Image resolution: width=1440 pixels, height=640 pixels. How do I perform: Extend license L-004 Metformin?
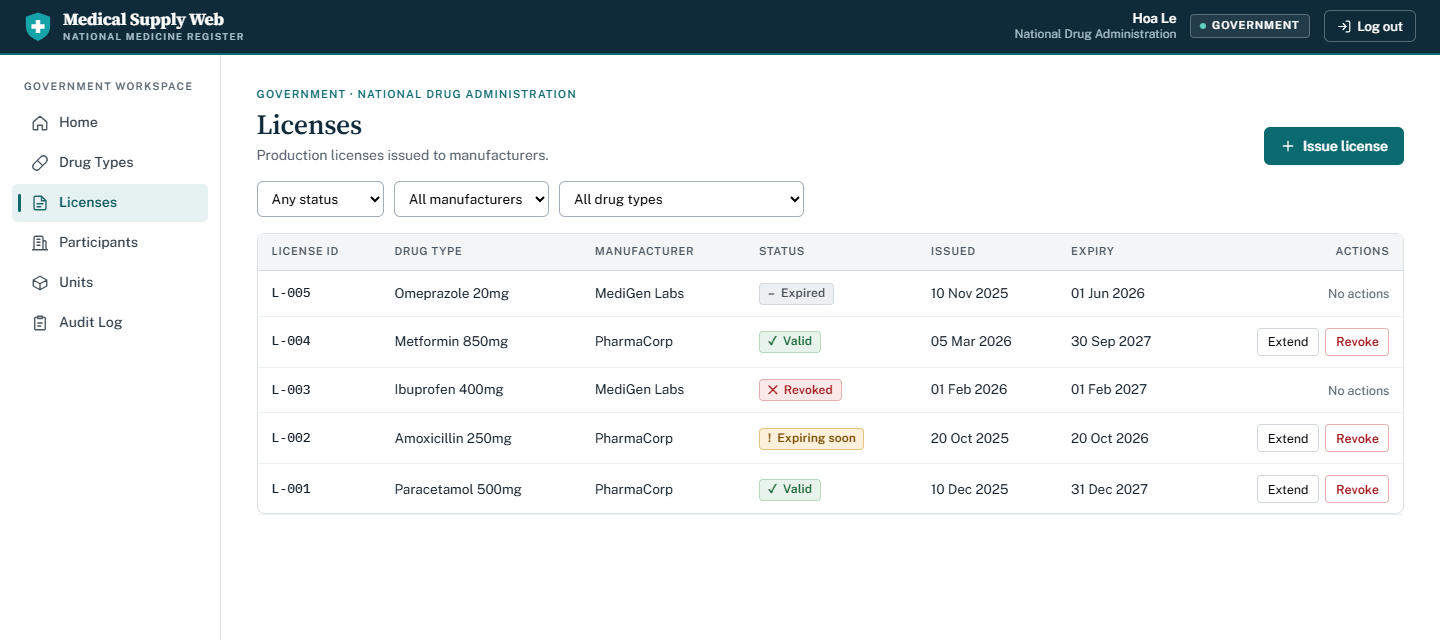[1287, 342]
